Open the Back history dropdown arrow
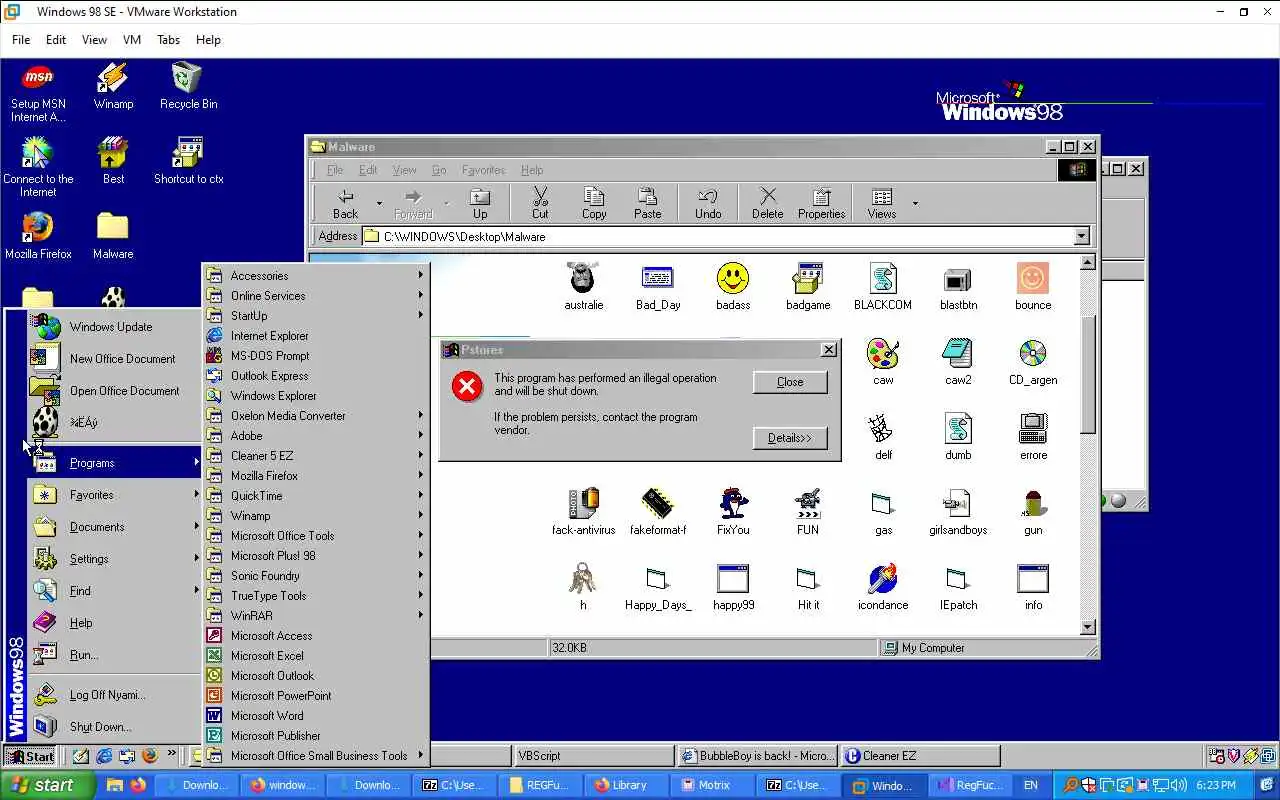Screen dimensions: 1280x800 379,204
